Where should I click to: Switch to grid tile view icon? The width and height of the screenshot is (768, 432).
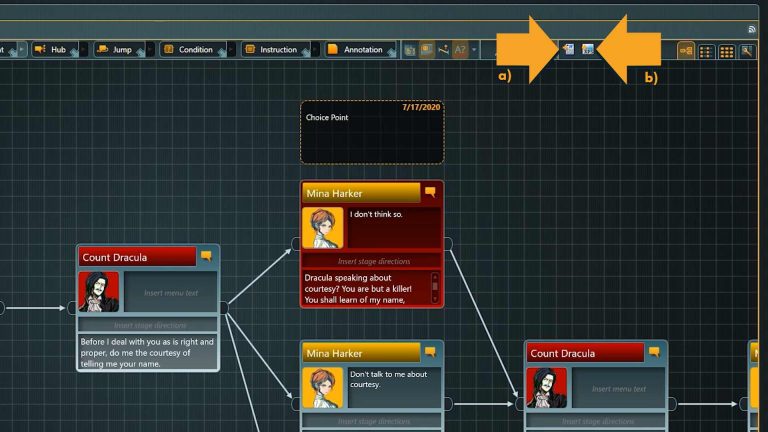(x=726, y=51)
